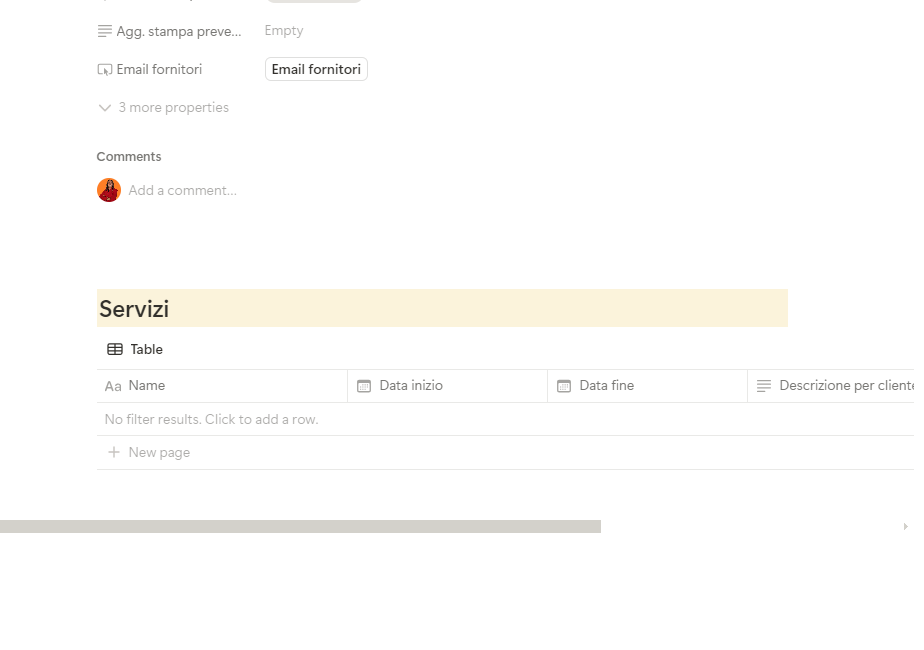Open the Name column header menu
Screen dimensions: 924x650
pos(147,386)
